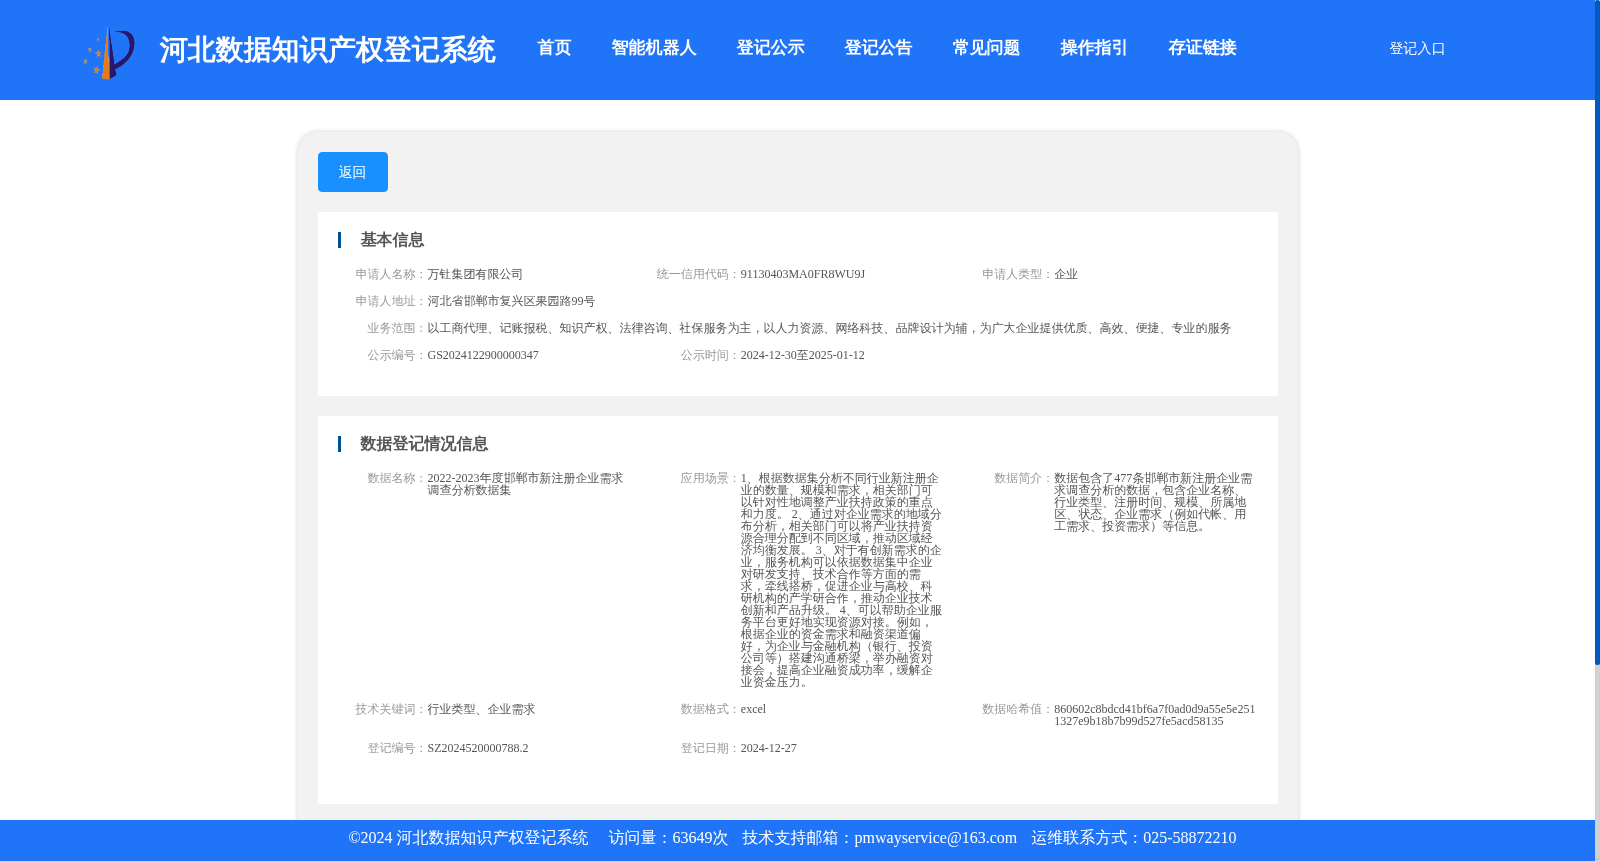Select registration number SZ2024520000788.2

478,748
